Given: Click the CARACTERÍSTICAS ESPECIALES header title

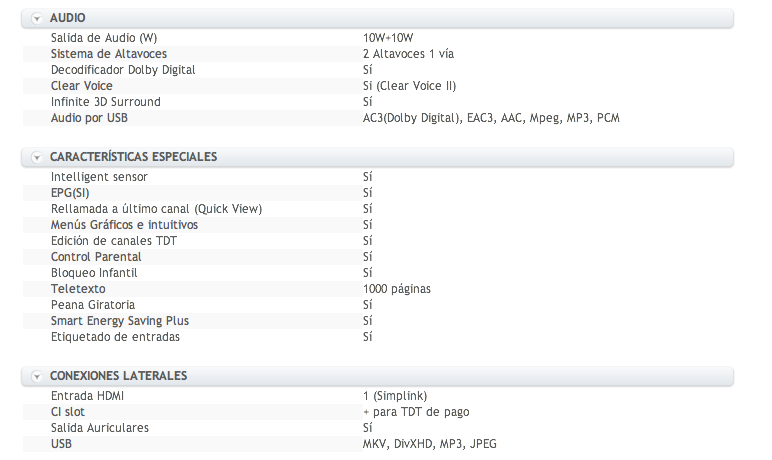Looking at the screenshot, I should (x=133, y=157).
